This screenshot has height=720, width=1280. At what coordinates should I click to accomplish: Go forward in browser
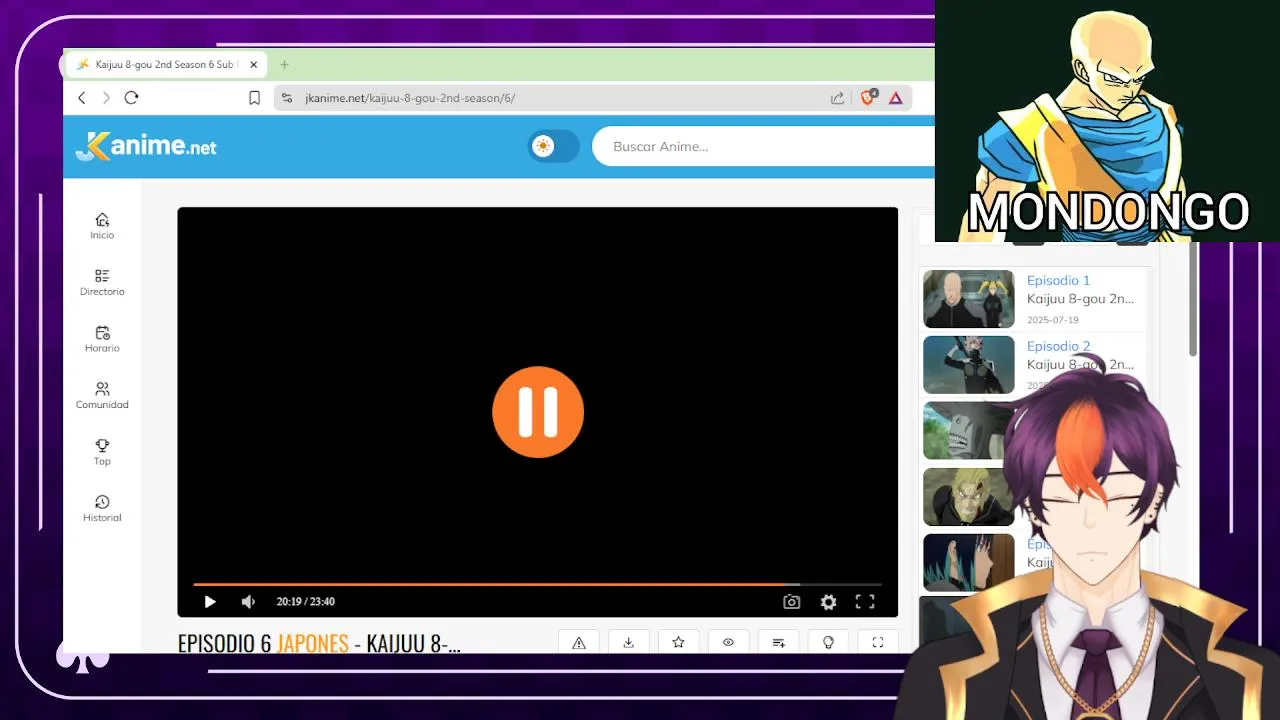click(106, 97)
